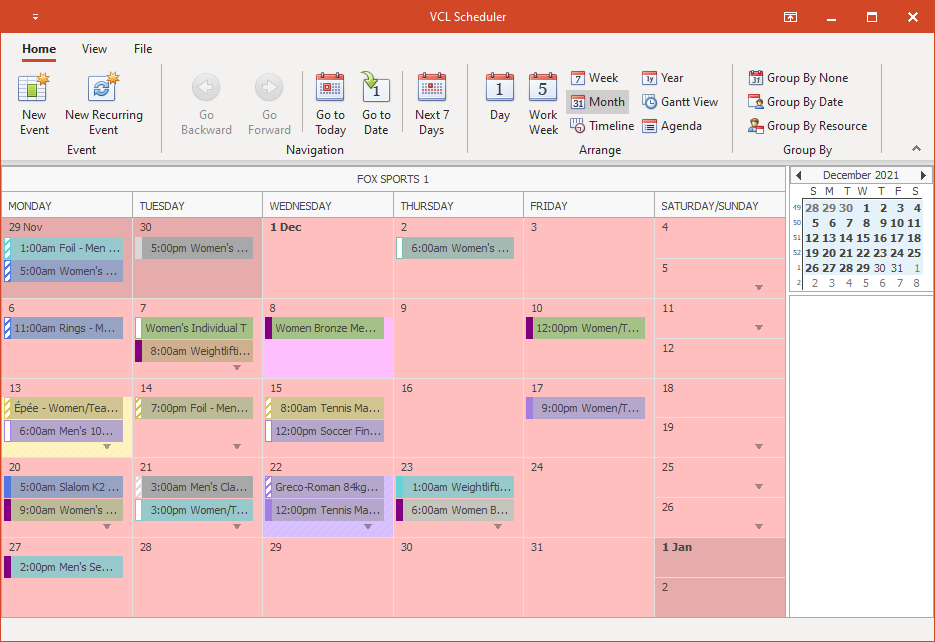Expand hidden events on December 14
This screenshot has height=642, width=935.
click(x=237, y=447)
